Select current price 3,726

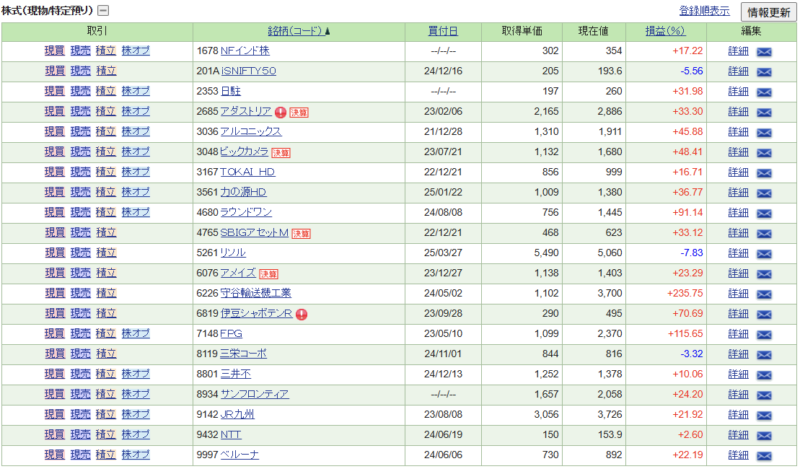610,414
